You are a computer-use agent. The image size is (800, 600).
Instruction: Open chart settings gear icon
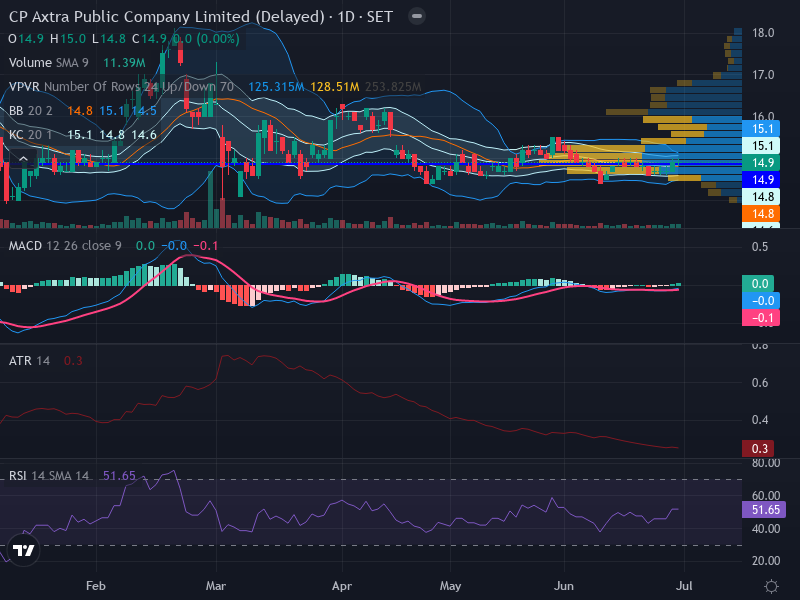pos(771,586)
